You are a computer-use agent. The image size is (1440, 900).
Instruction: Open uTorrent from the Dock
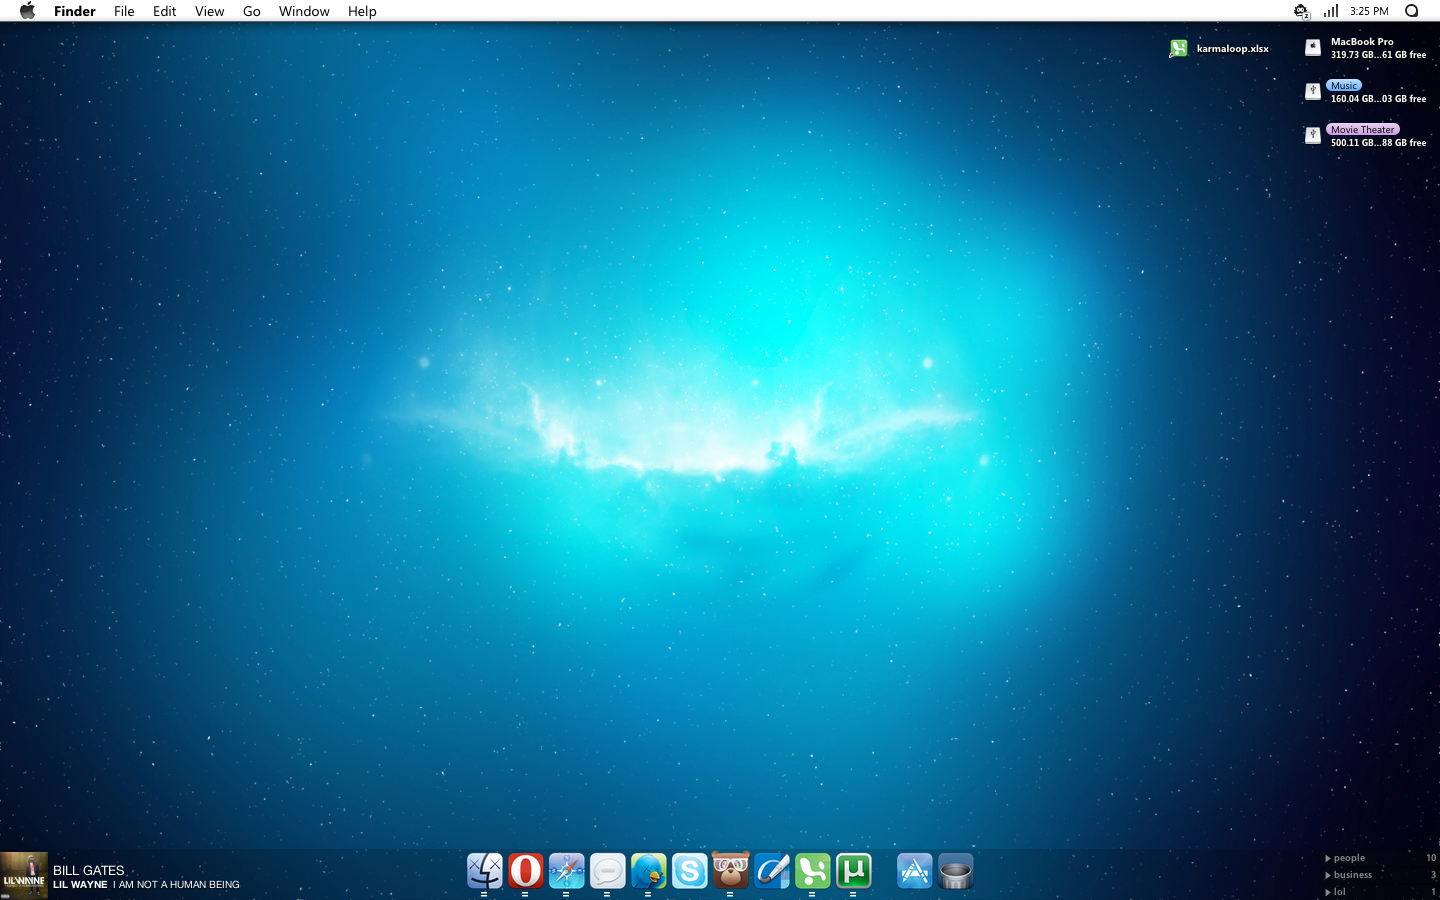coord(853,870)
